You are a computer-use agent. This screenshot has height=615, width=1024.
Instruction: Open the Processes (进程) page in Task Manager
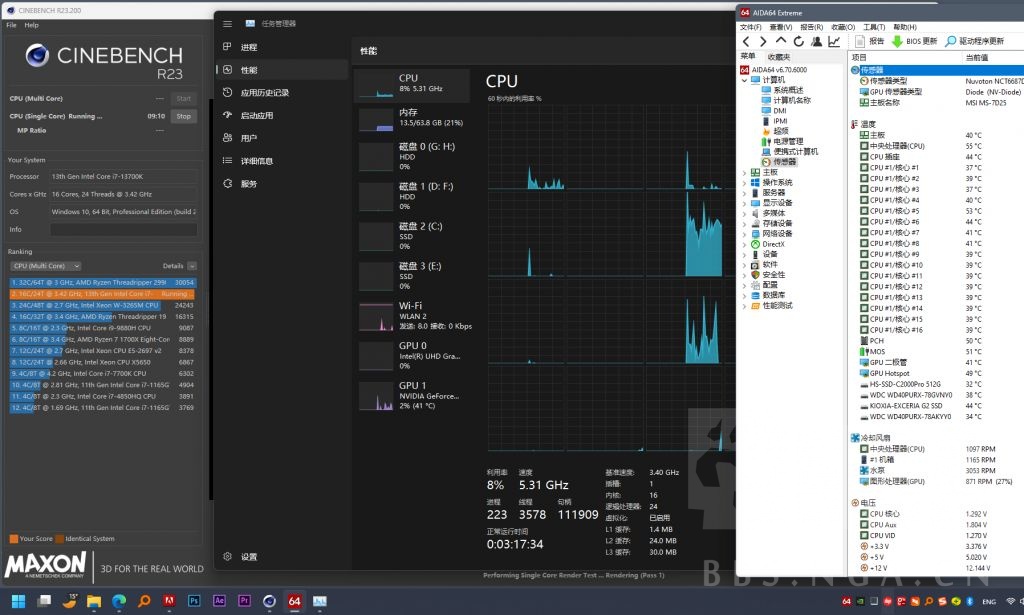pos(247,46)
